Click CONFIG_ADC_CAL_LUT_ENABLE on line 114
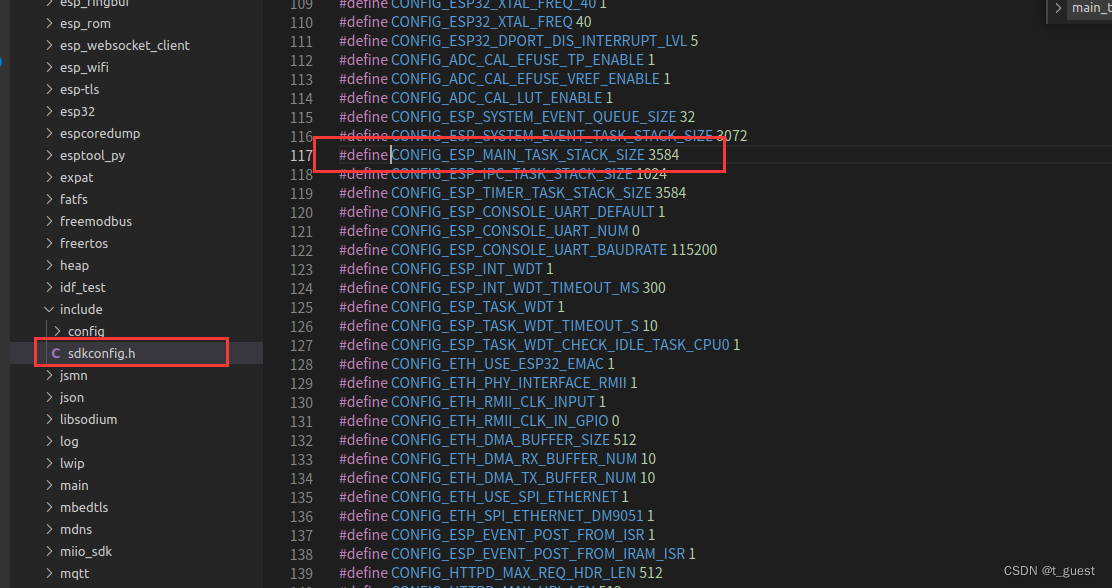1112x588 pixels. tap(496, 98)
